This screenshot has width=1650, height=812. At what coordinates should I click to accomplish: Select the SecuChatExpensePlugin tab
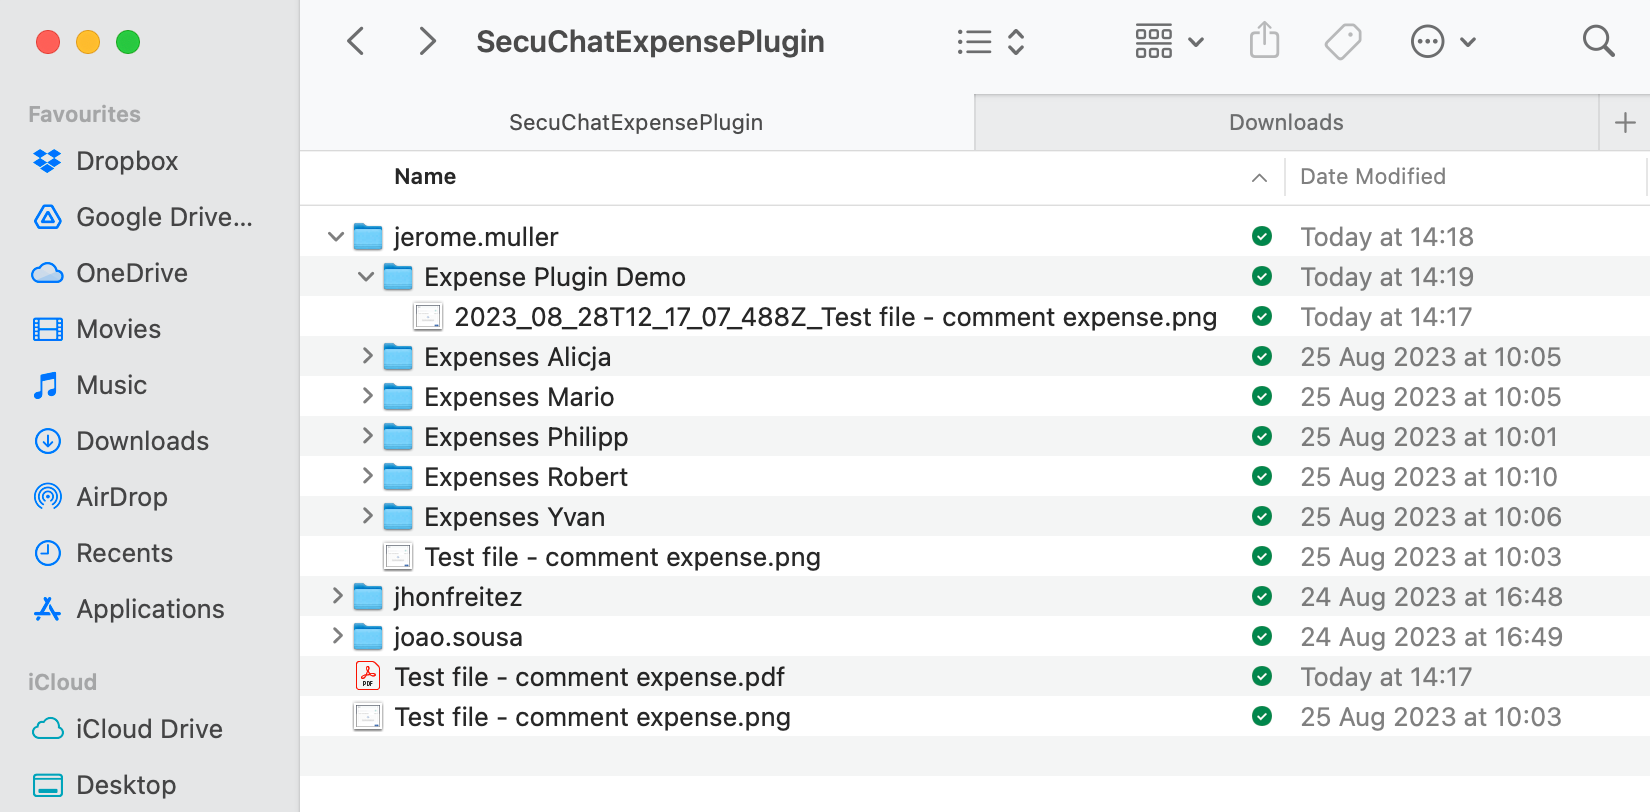pyautogui.click(x=636, y=123)
